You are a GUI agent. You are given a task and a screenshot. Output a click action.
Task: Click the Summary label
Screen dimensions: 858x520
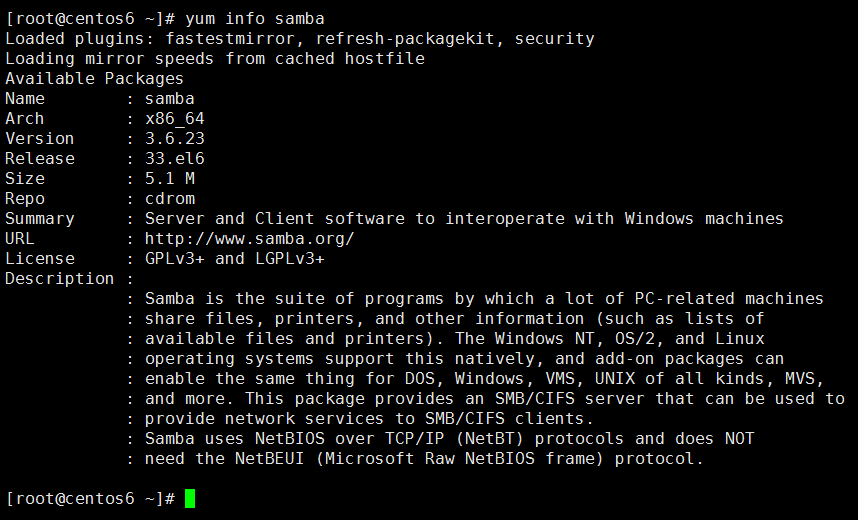(x=40, y=218)
